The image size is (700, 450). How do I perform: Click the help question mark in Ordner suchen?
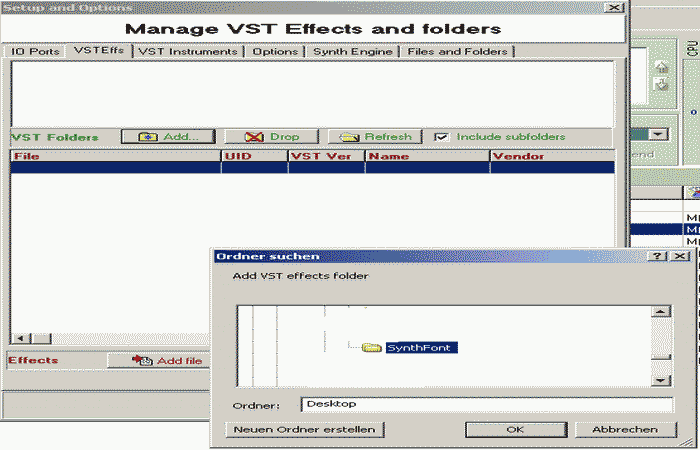(x=657, y=256)
